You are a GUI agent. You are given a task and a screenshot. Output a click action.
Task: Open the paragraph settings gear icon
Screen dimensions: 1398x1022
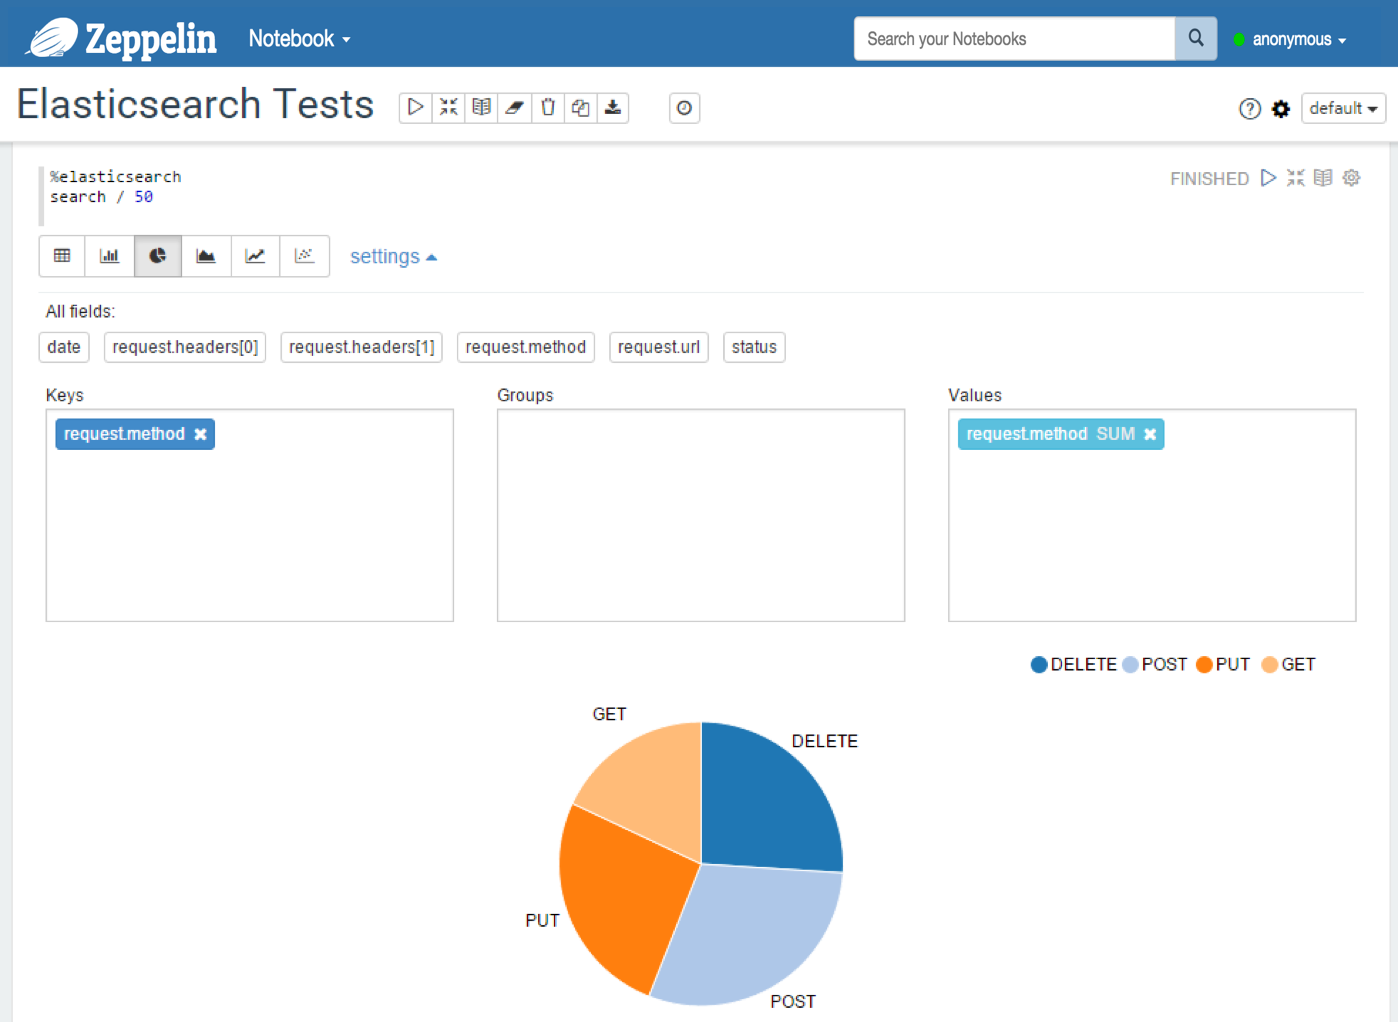[x=1351, y=178]
